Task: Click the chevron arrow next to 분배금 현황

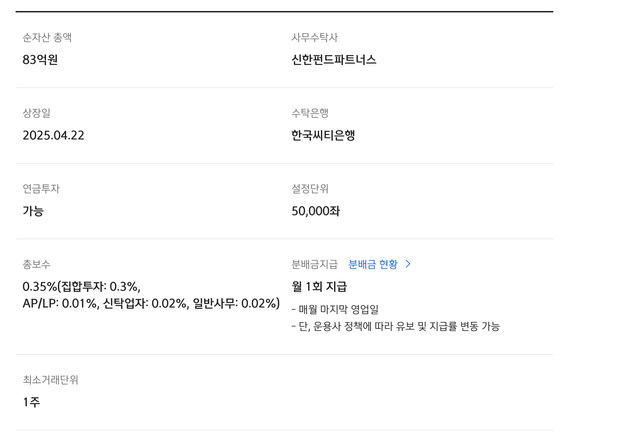Action: 408,264
